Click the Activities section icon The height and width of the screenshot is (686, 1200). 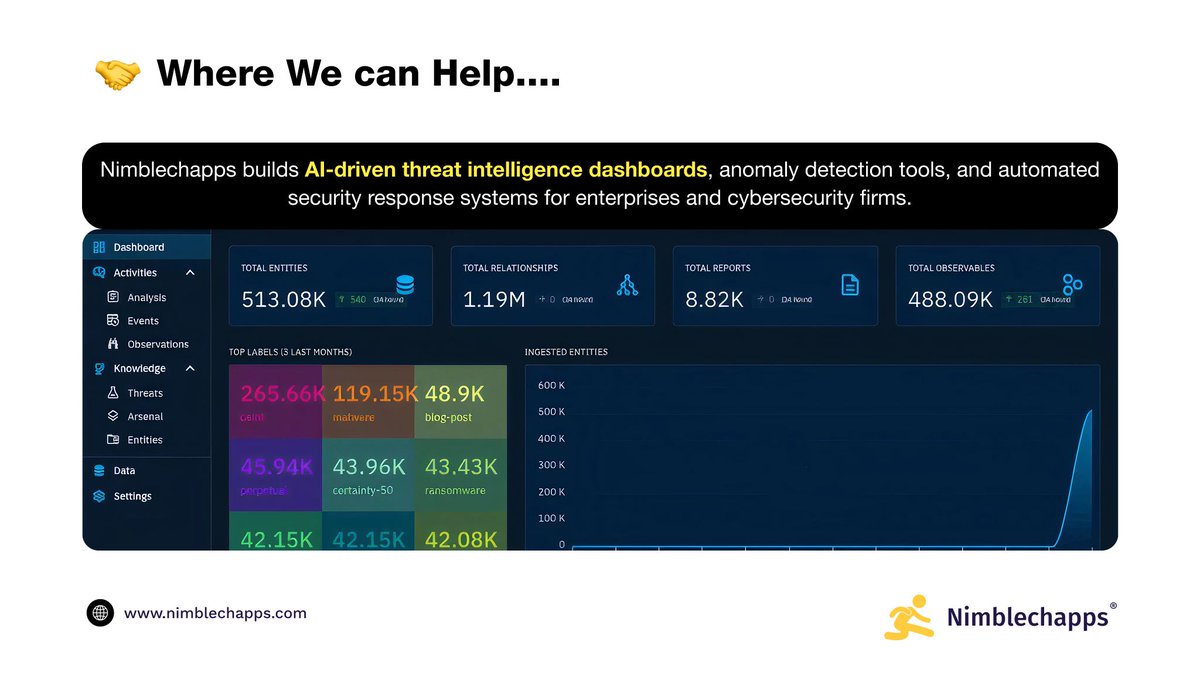98,272
